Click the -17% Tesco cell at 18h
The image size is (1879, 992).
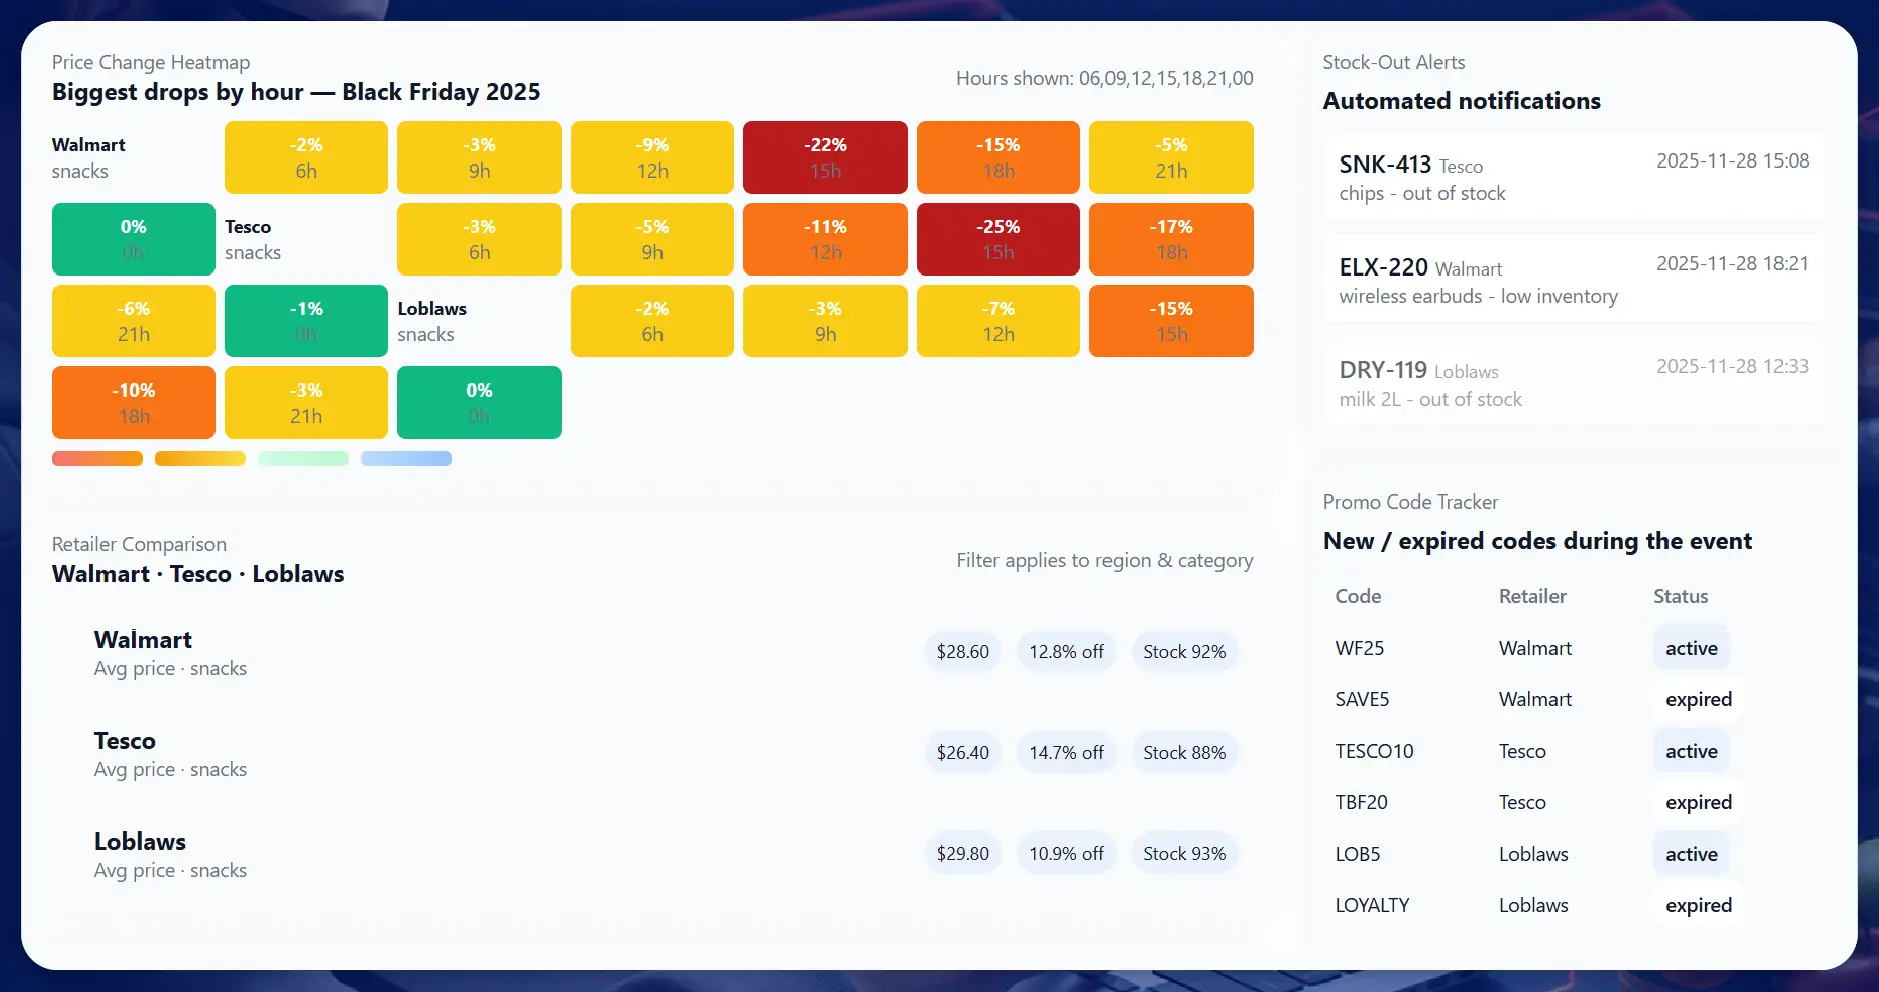tap(1170, 239)
